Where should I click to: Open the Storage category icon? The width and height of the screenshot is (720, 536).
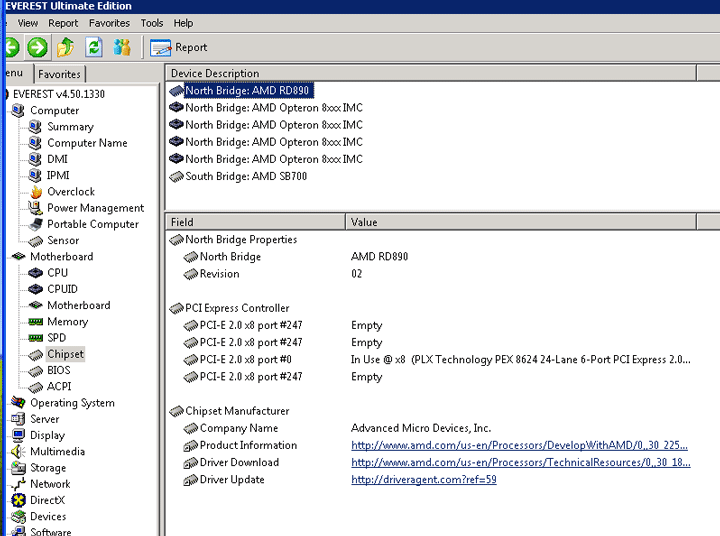18,468
